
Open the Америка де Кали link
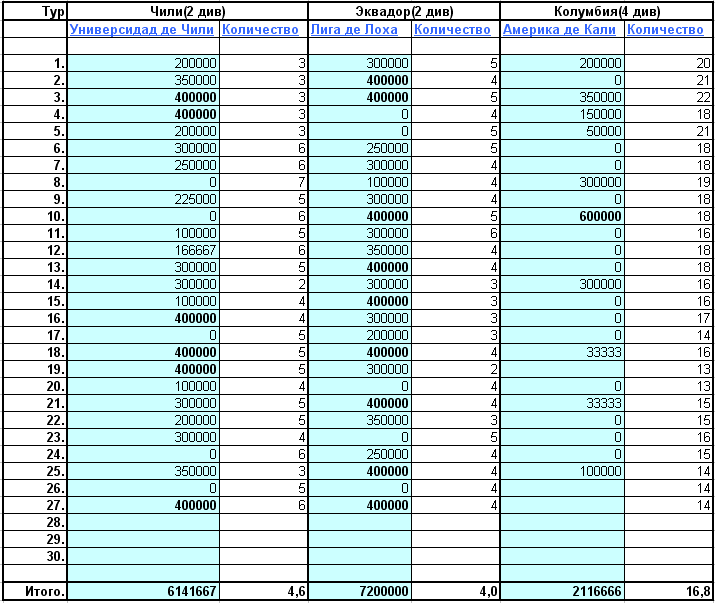click(560, 30)
